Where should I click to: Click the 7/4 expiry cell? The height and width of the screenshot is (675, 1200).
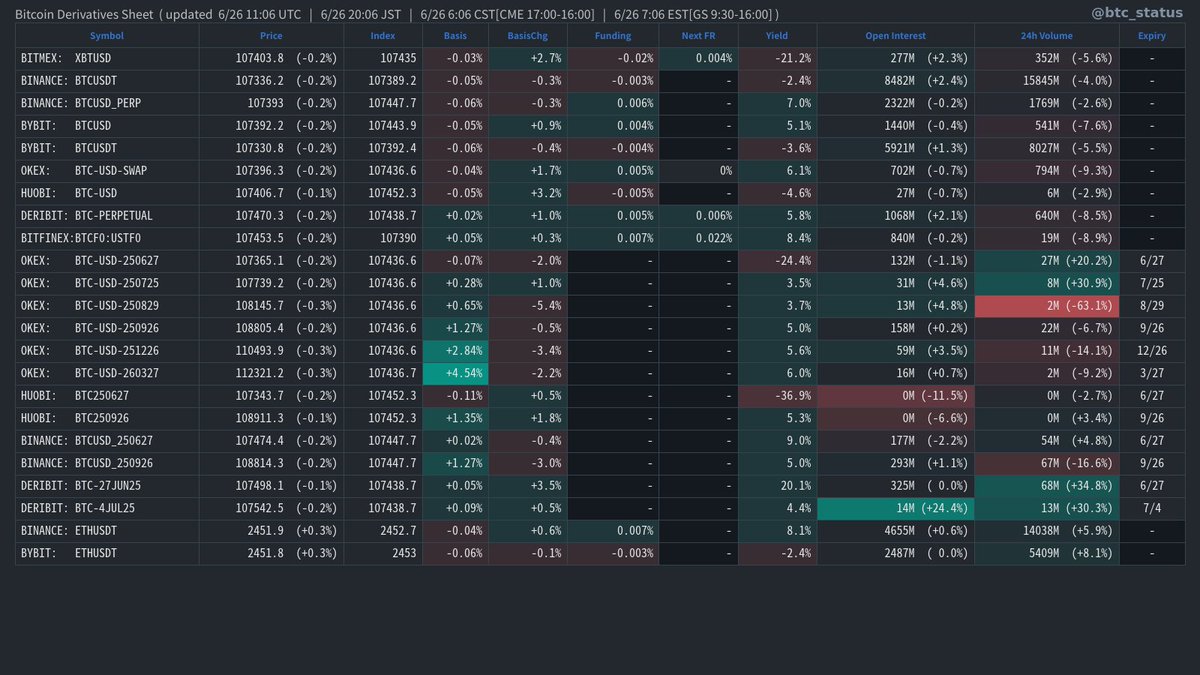(x=1152, y=508)
